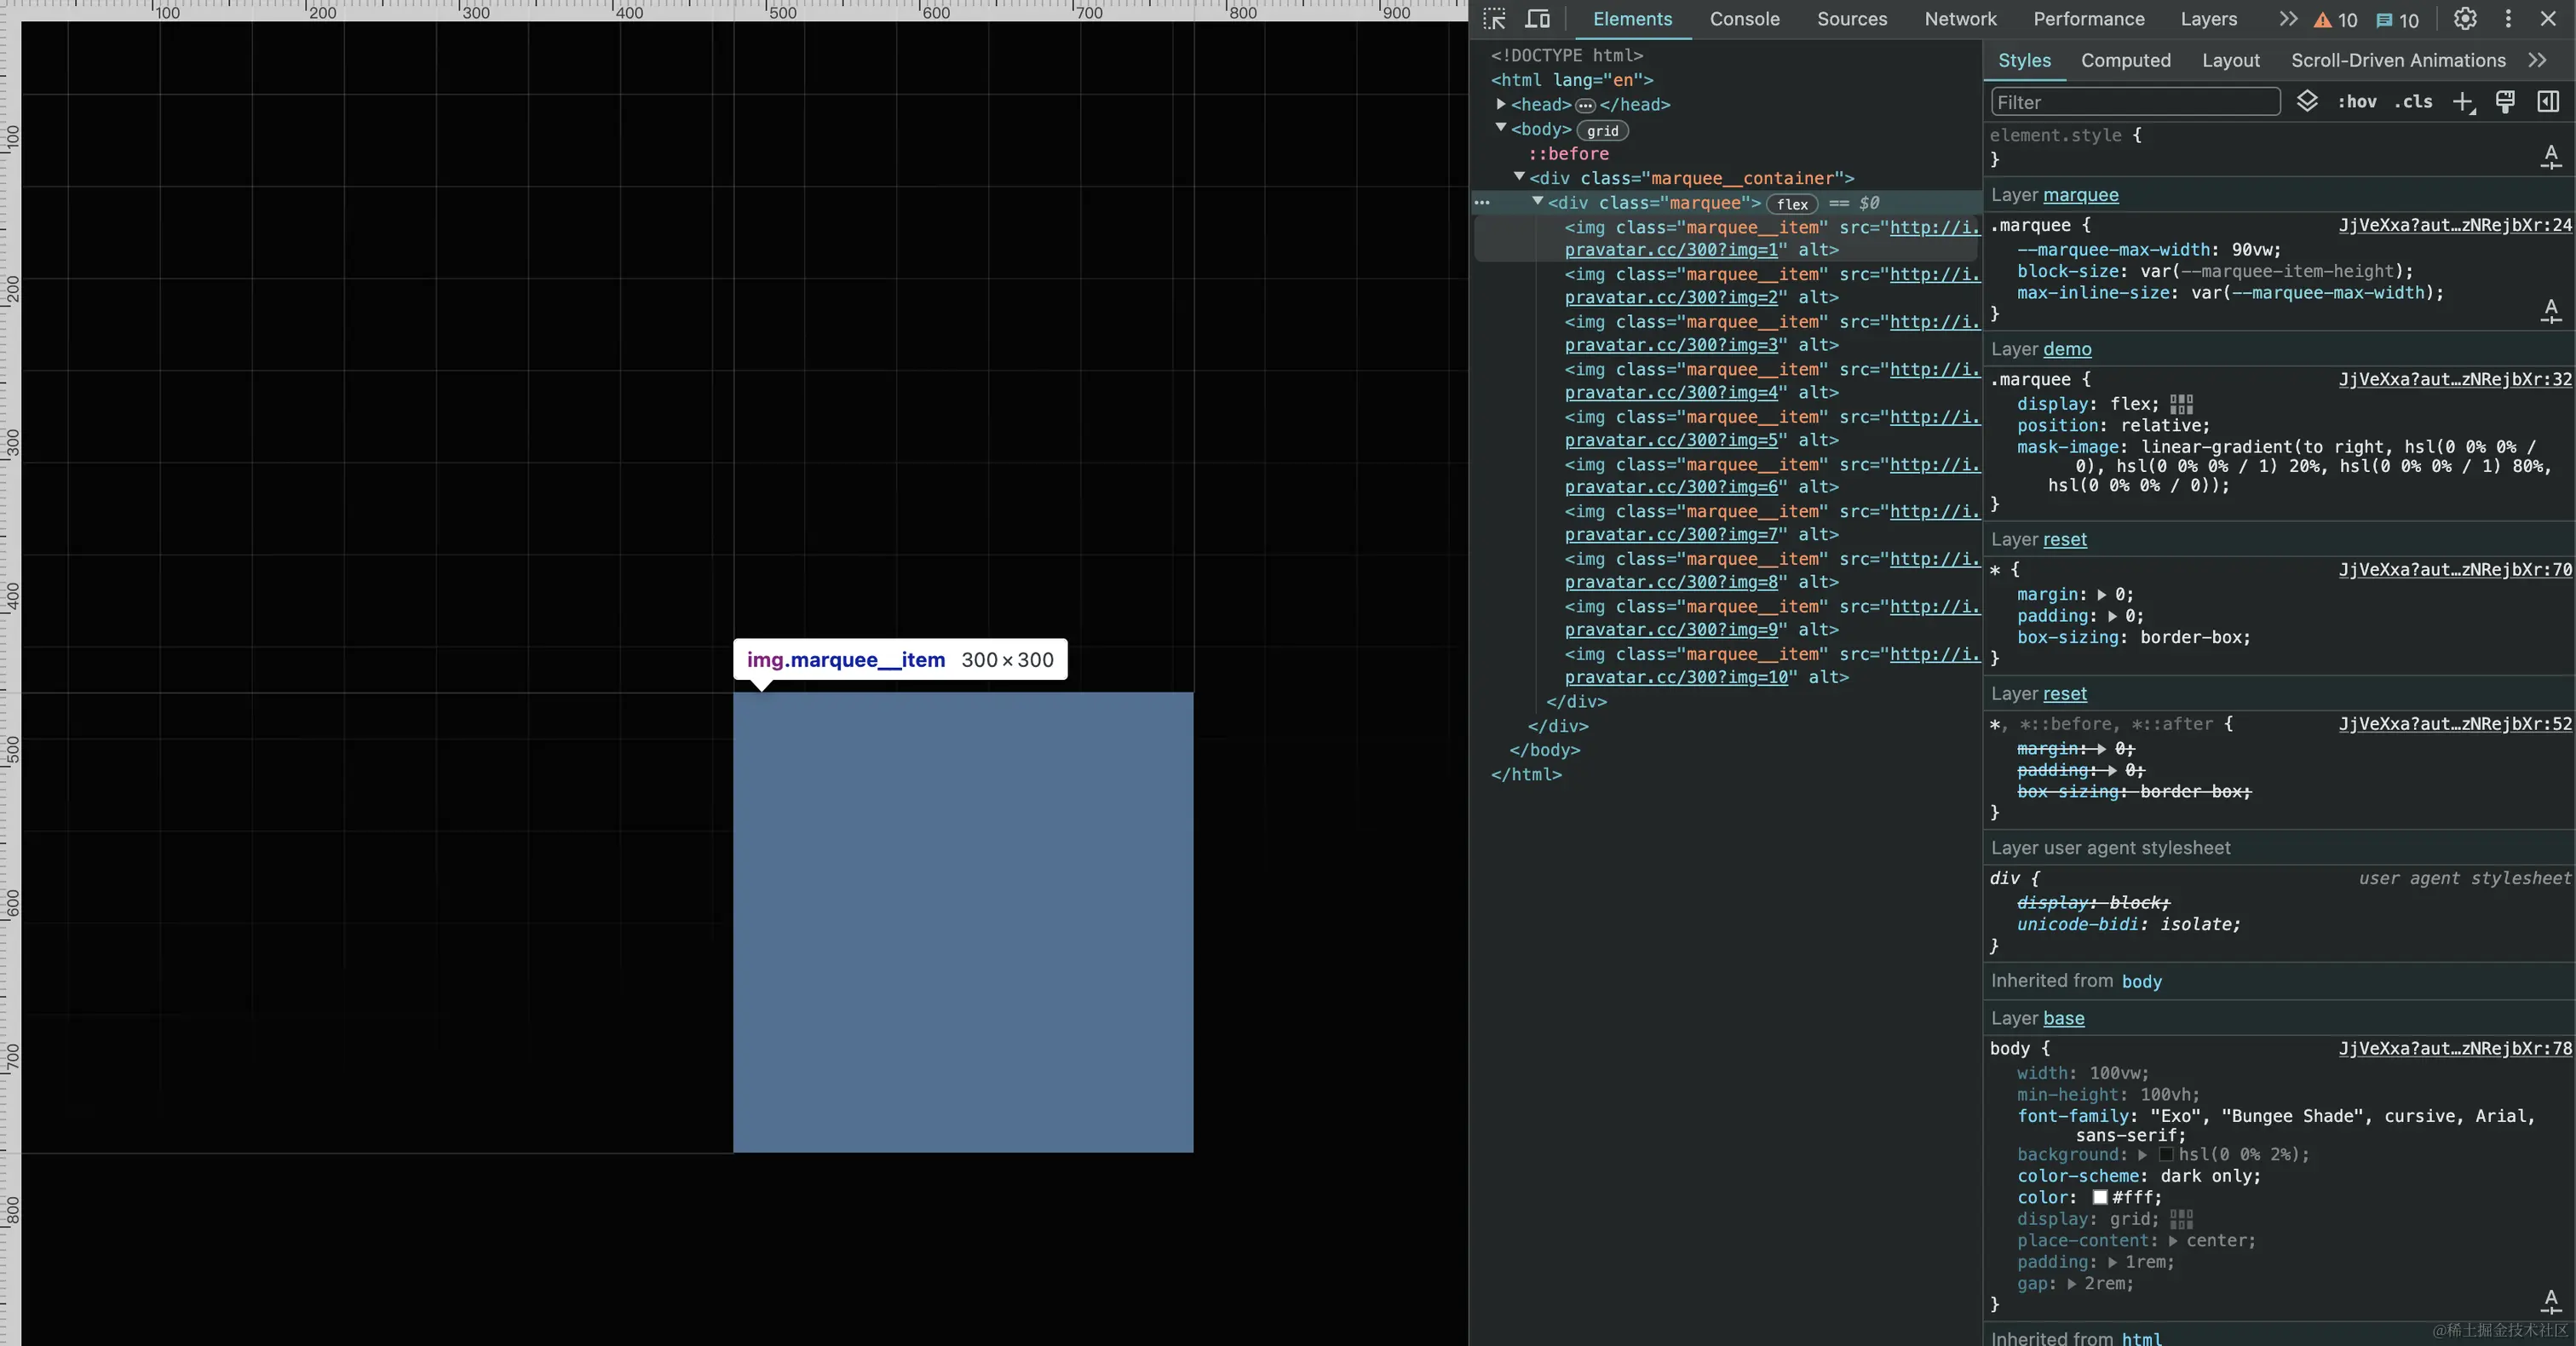
Task: Expand the head element node
Action: (1501, 104)
